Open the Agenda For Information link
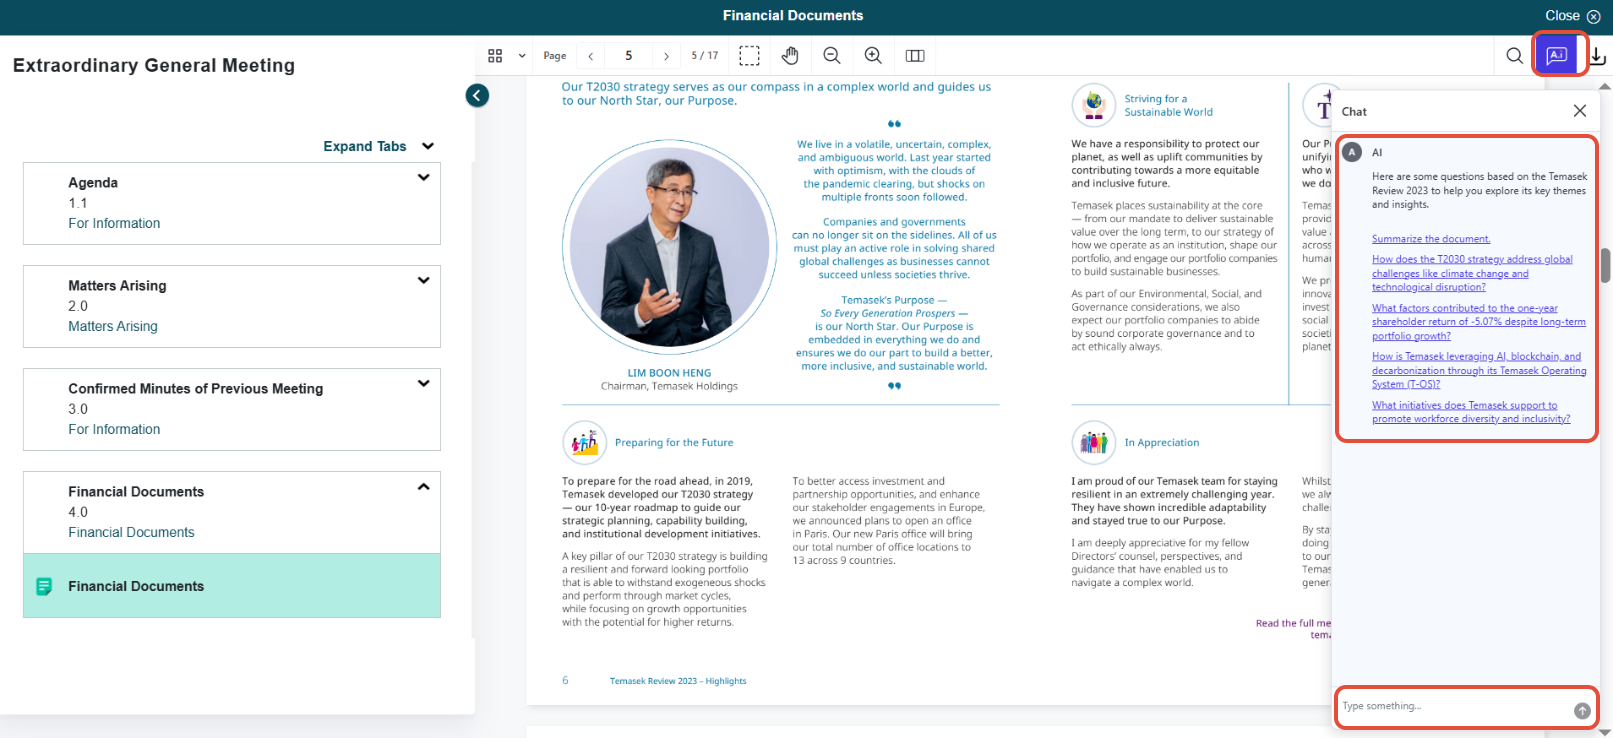The width and height of the screenshot is (1613, 738). tap(114, 223)
